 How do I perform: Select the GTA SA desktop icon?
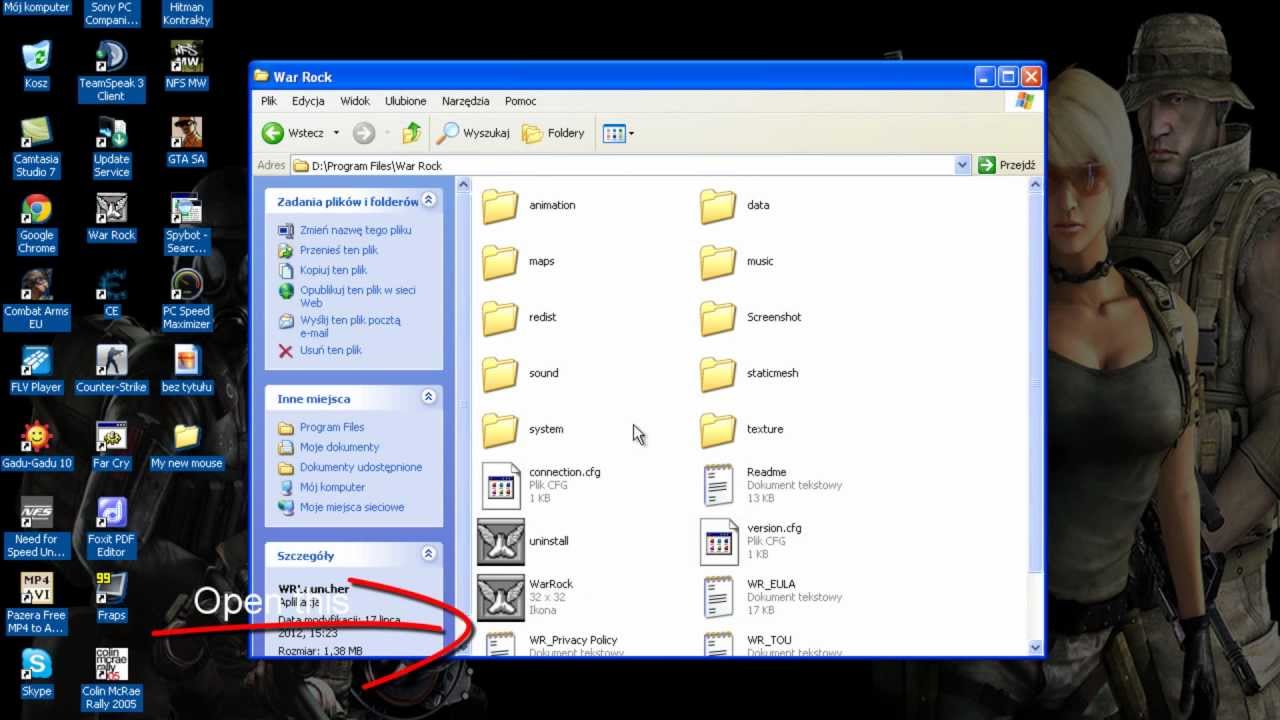tap(186, 141)
